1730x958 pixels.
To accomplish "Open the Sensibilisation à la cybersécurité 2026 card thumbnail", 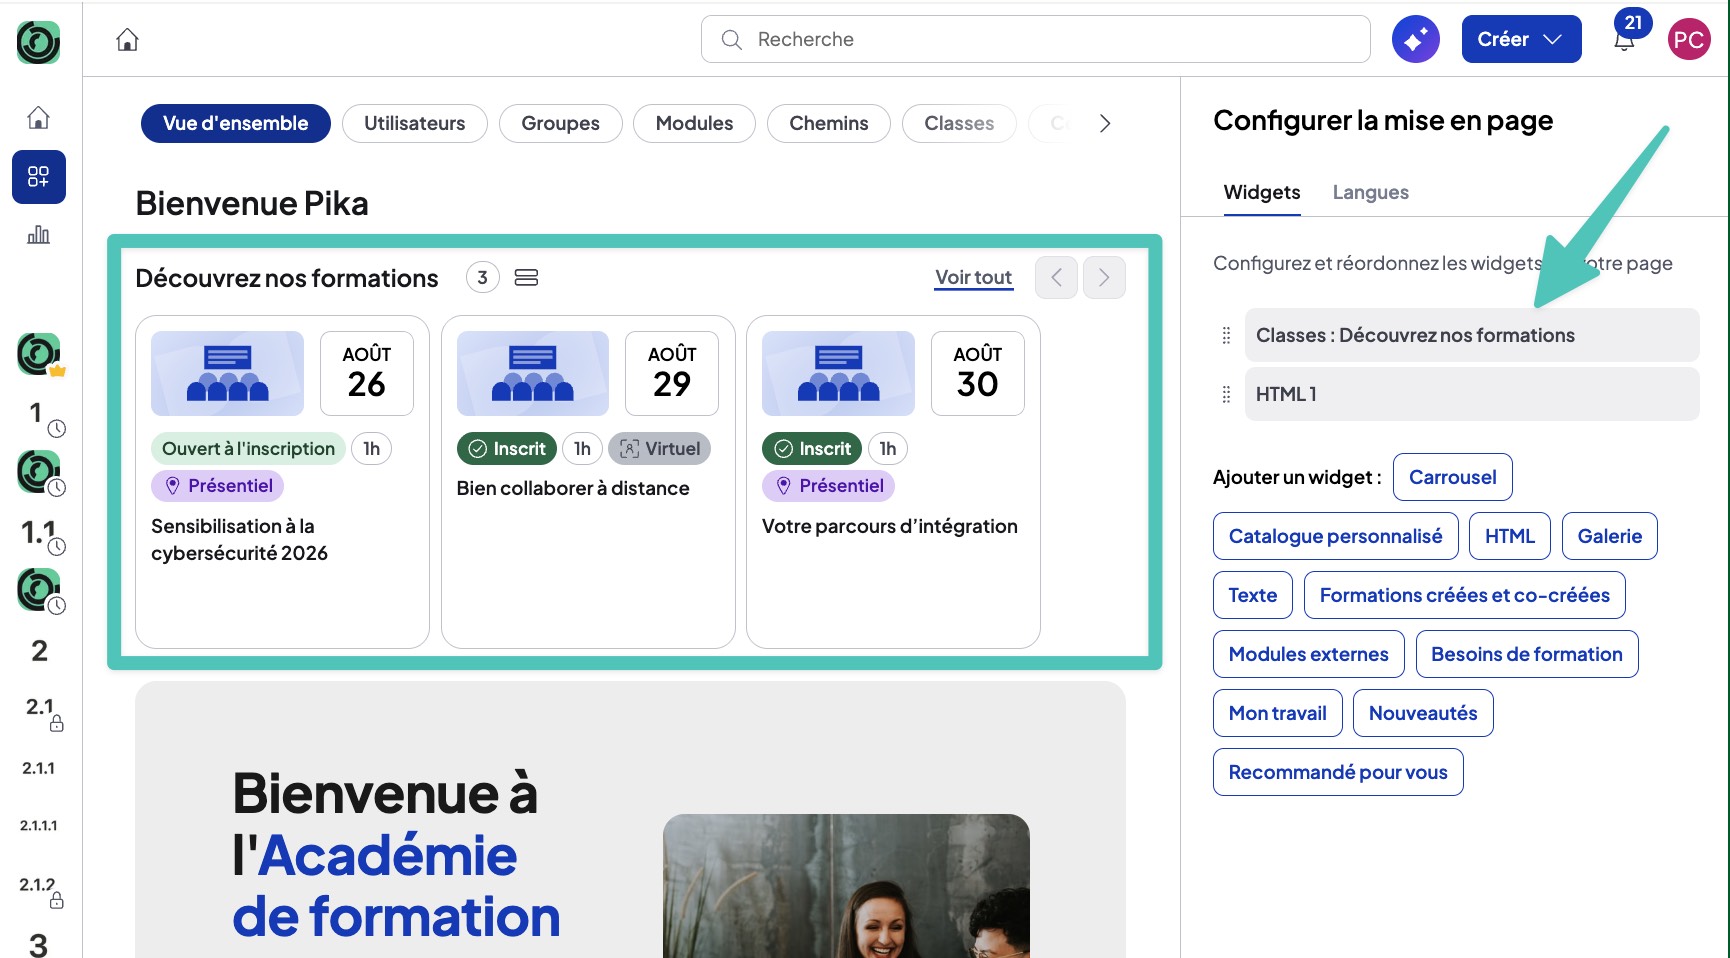I will [228, 374].
